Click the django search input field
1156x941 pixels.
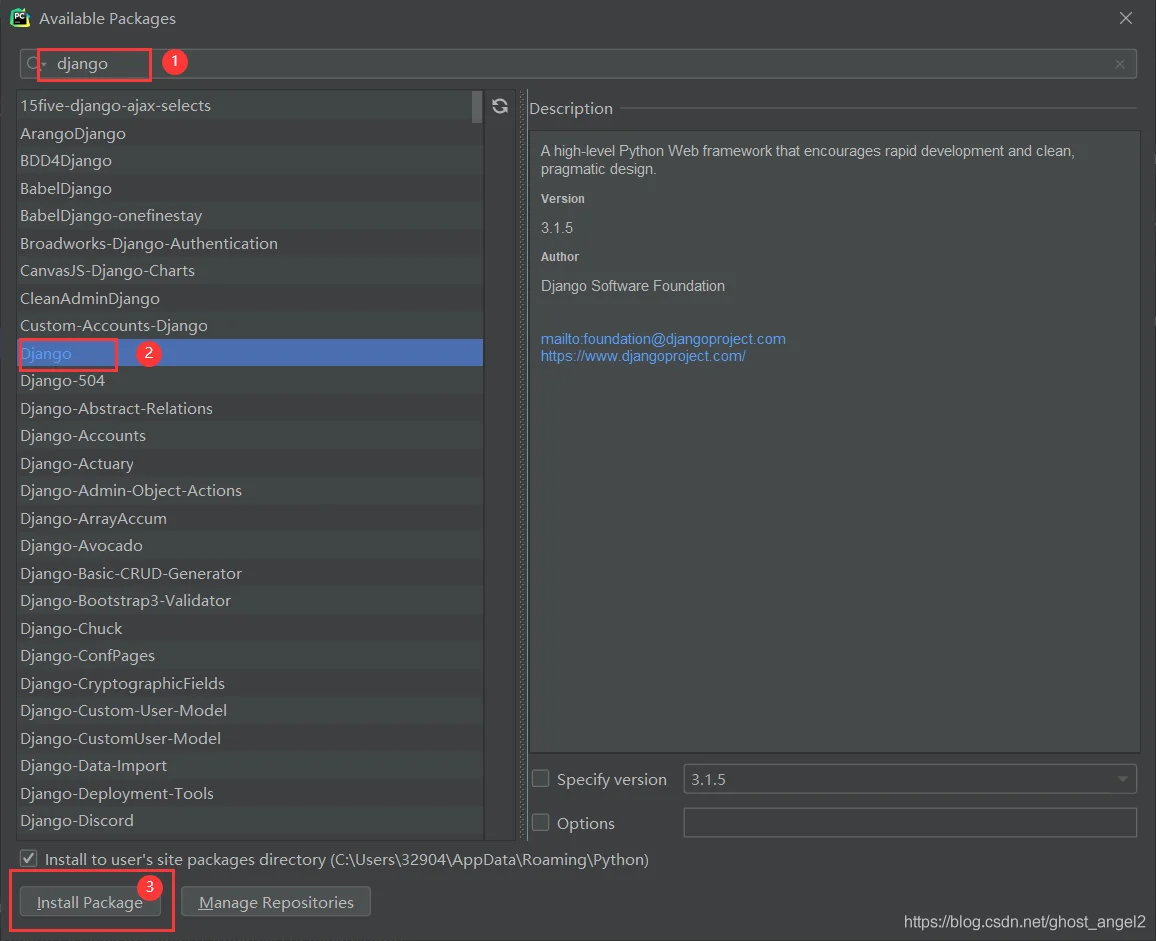579,64
